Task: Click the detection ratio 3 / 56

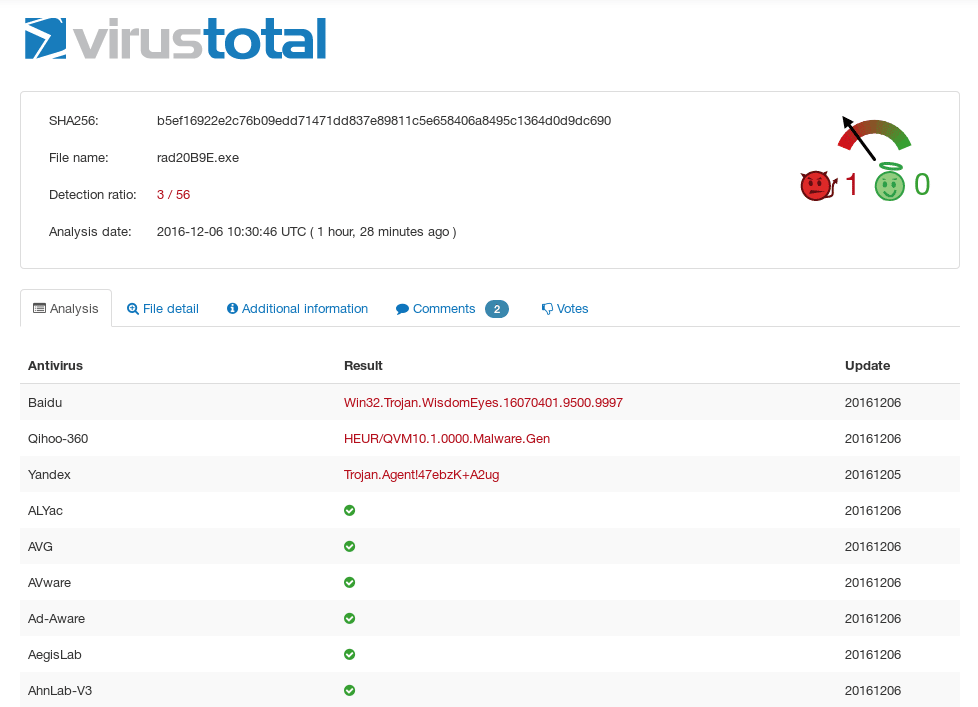Action: [173, 195]
